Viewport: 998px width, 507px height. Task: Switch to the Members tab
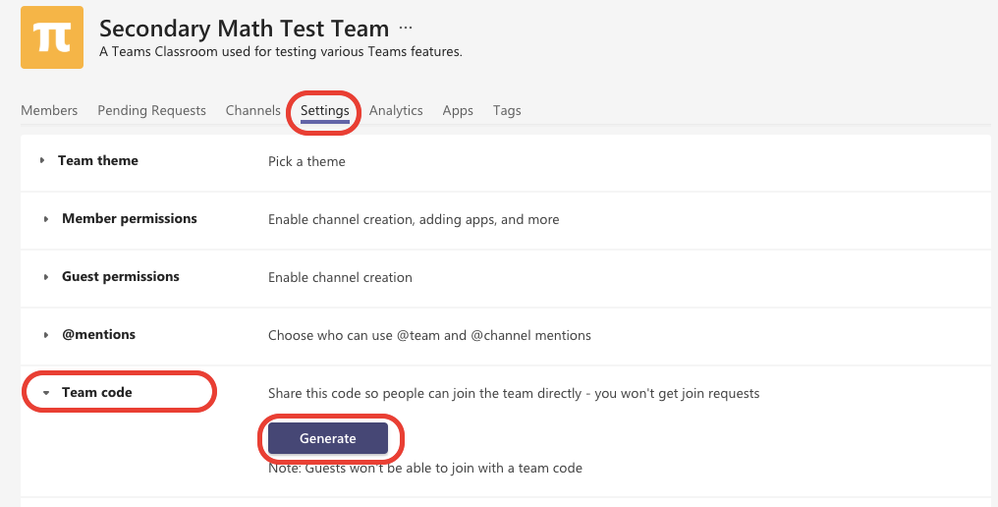(x=49, y=111)
